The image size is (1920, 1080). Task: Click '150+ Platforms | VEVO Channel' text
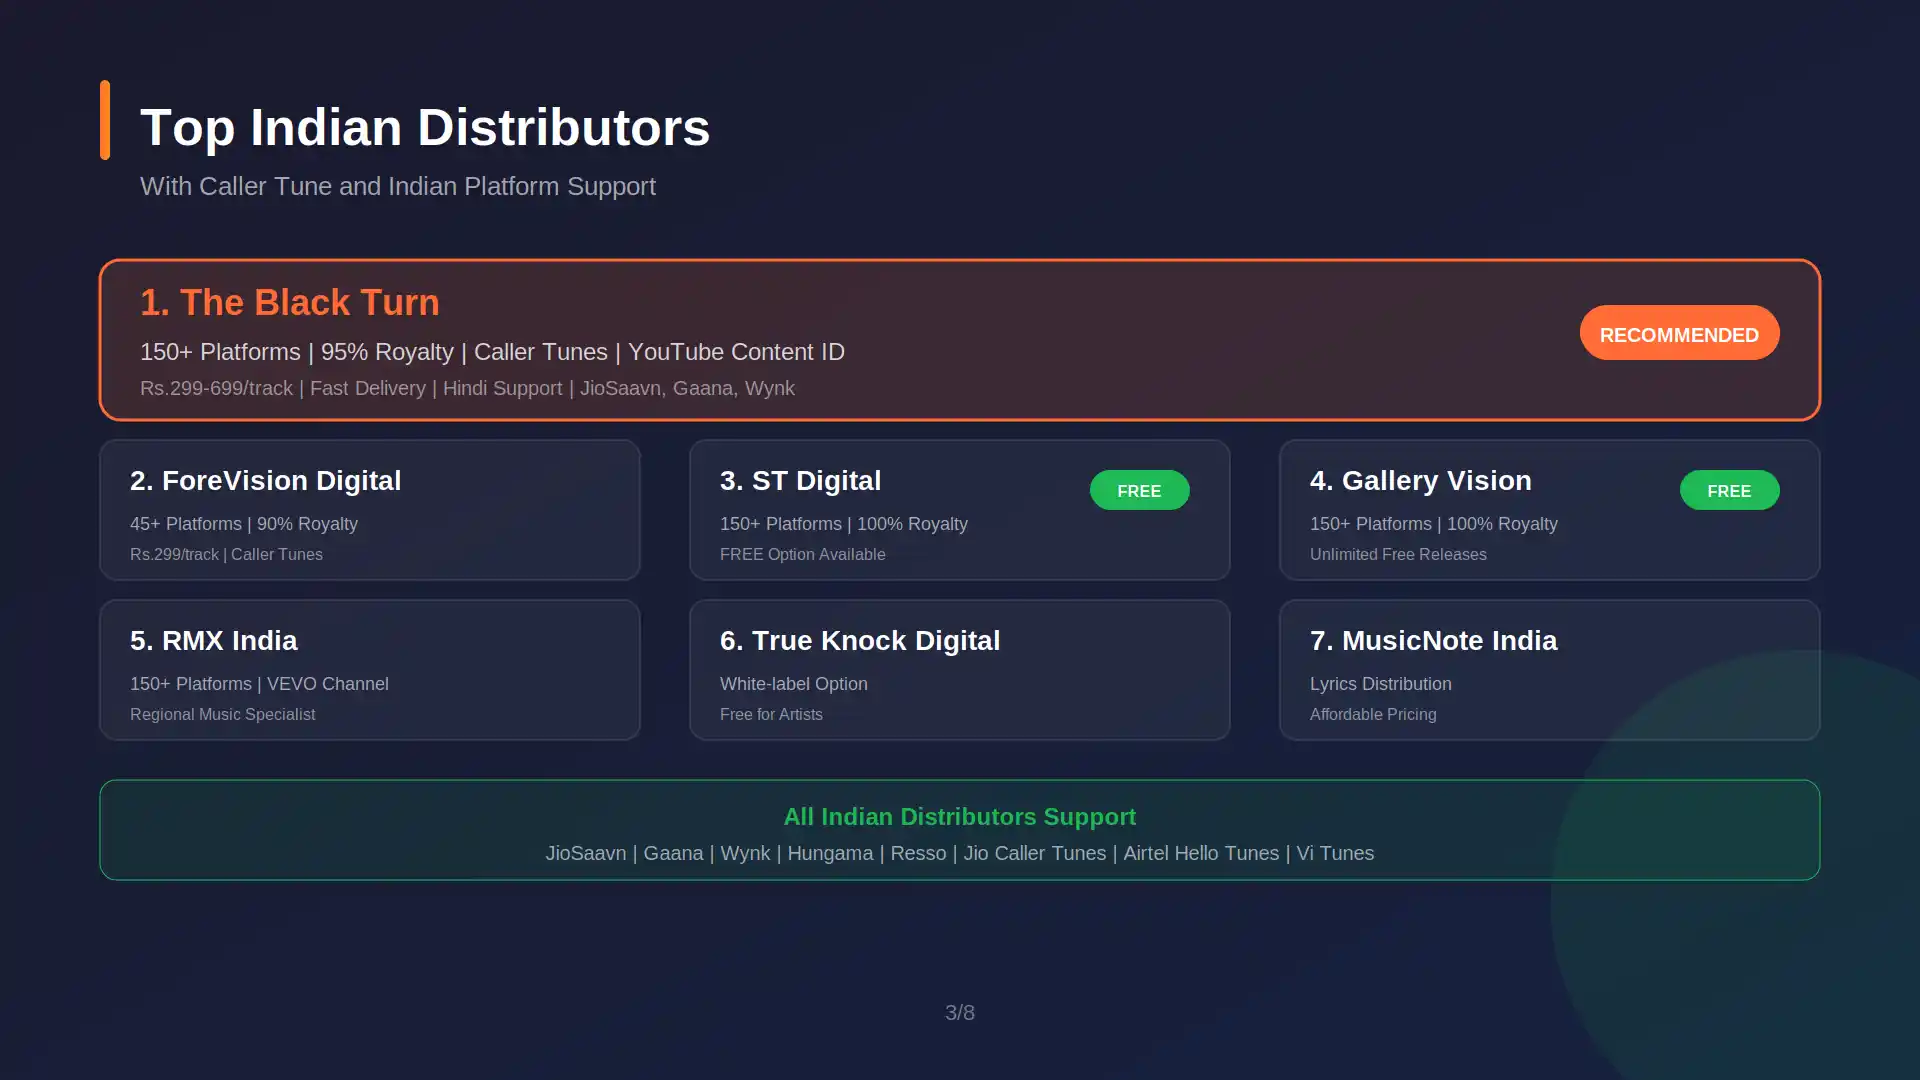[259, 684]
